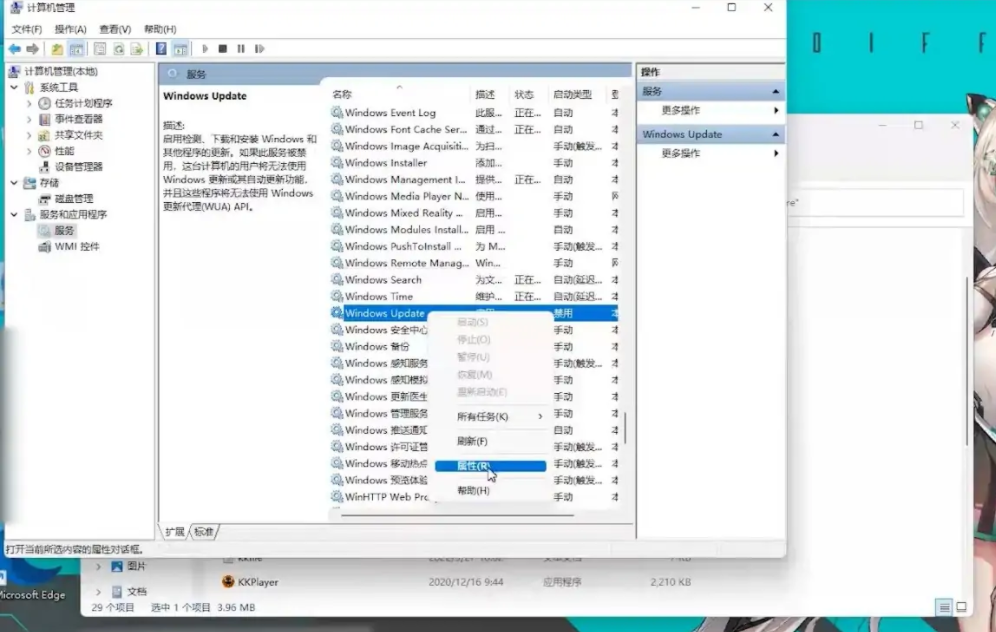This screenshot has height=632, width=996.
Task: Refresh the list using the toolbar icon
Action: (x=118, y=49)
